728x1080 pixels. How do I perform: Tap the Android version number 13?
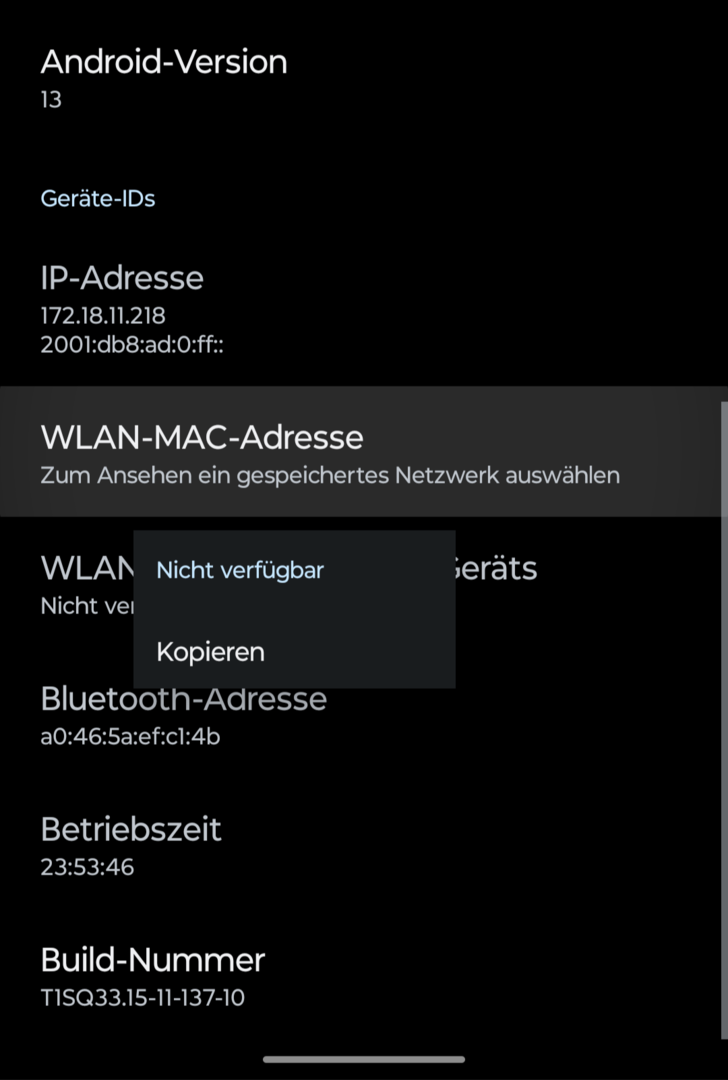click(51, 99)
